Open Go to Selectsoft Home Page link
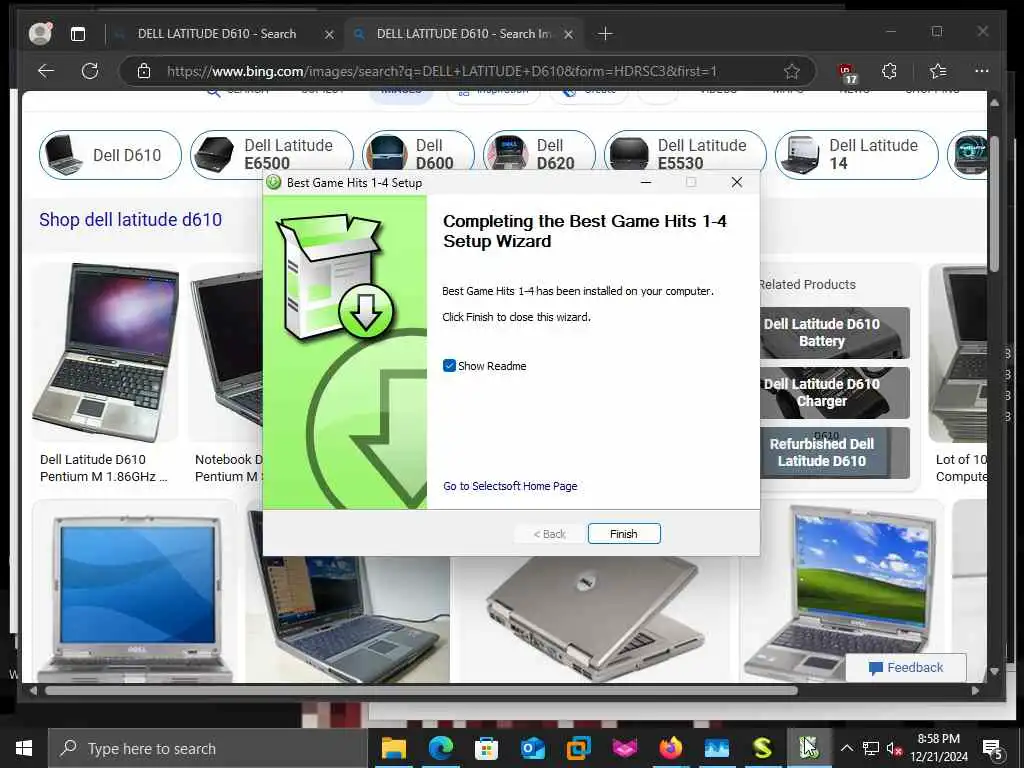Image resolution: width=1024 pixels, height=768 pixels. 510,486
